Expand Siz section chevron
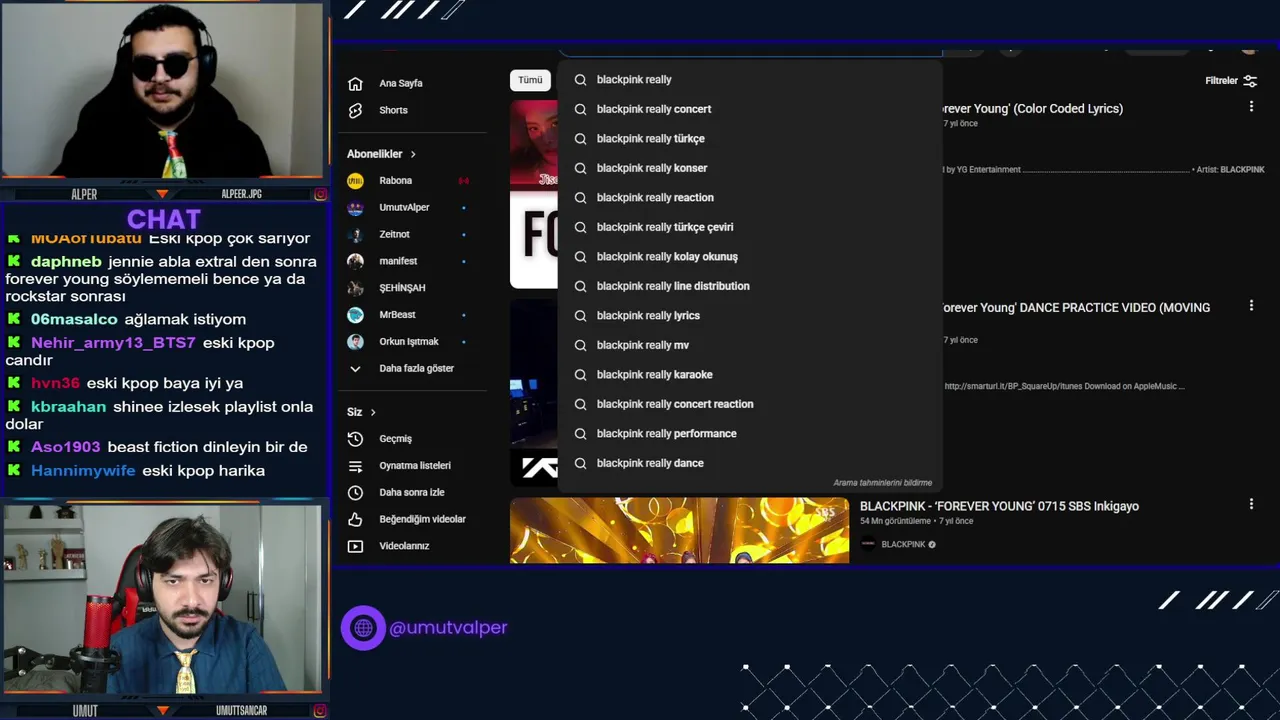1280x720 pixels. click(373, 412)
